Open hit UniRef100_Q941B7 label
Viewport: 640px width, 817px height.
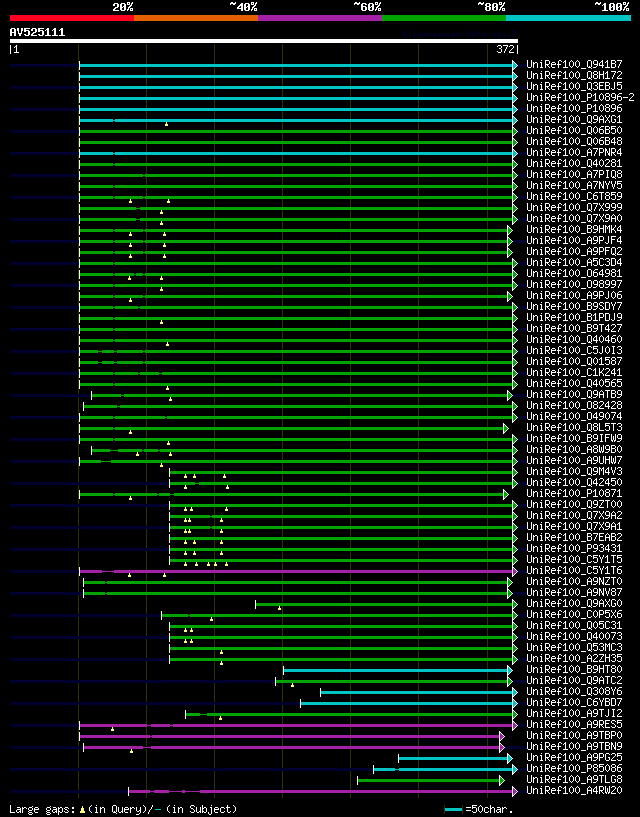click(574, 65)
